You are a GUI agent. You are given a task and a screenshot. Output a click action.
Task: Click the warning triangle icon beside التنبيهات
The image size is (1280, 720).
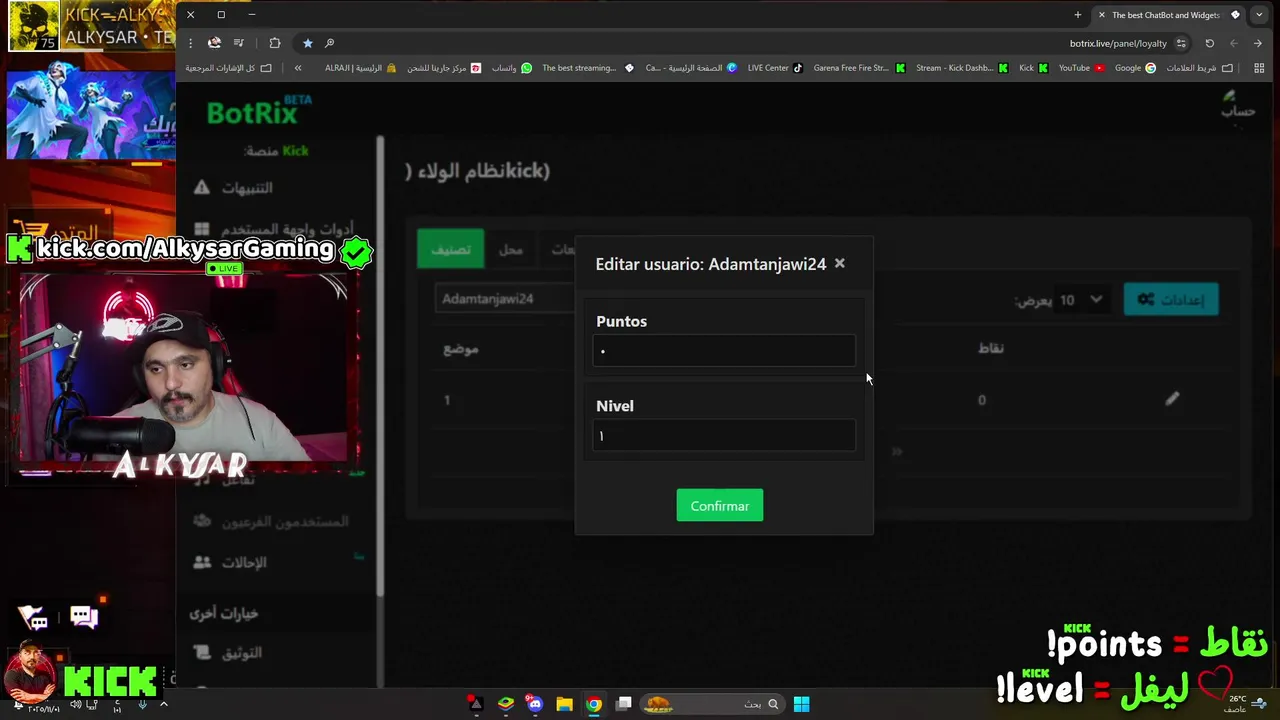pos(202,188)
